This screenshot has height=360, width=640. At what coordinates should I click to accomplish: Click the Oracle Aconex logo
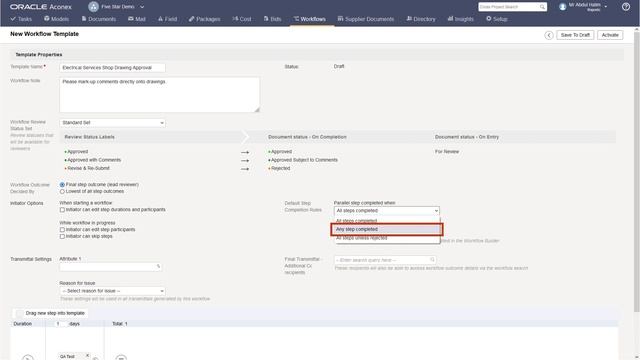40,7
